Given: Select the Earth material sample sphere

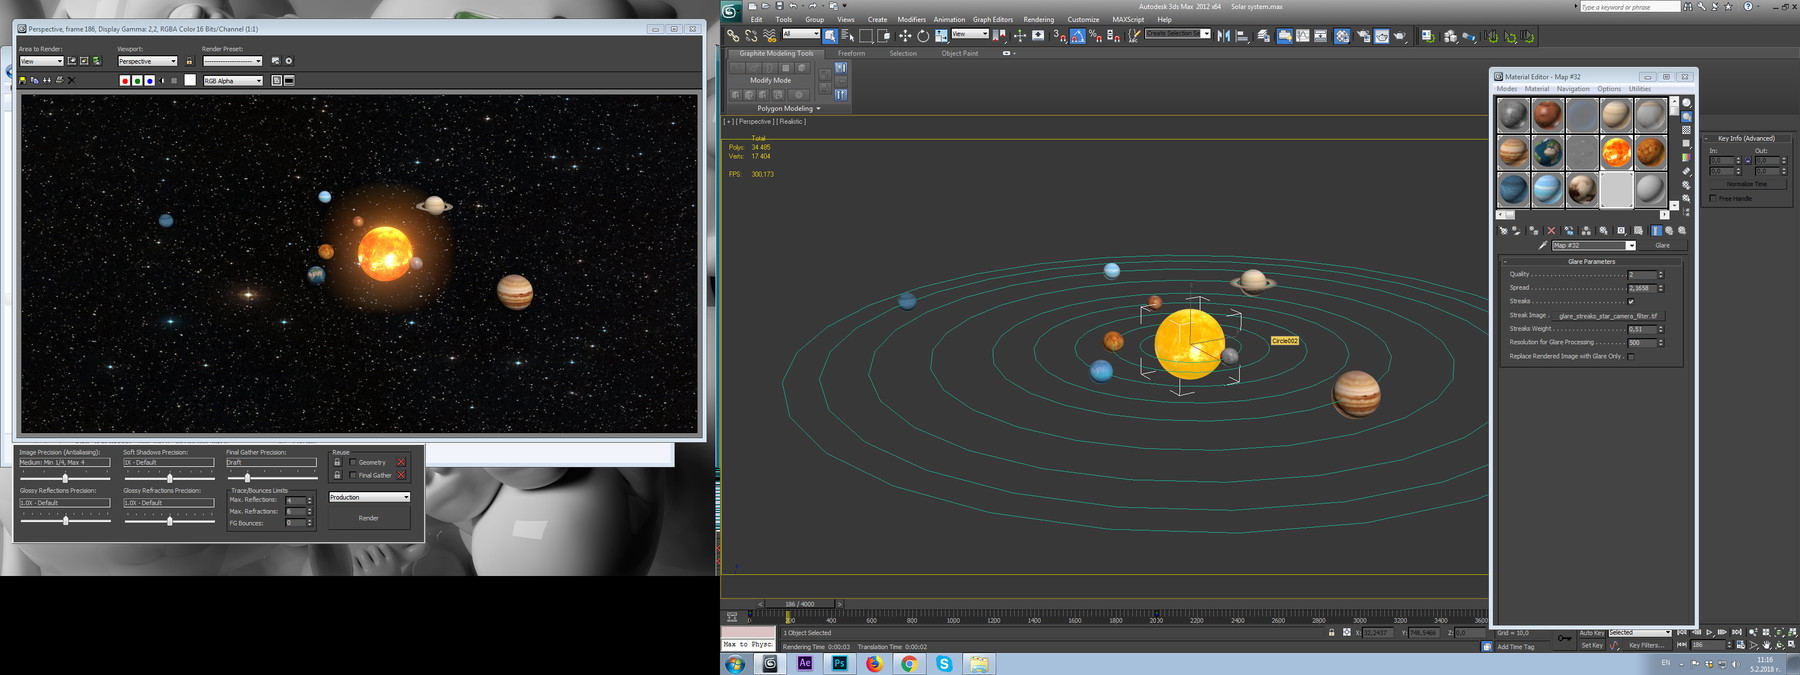Looking at the screenshot, I should click(1547, 153).
